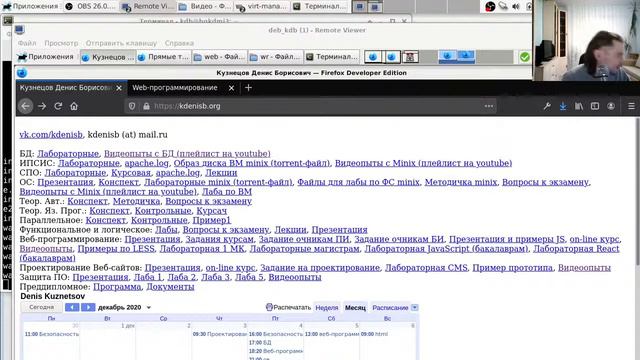Screen dimensions: 640x360
Task: Go to previous month in calendar
Action: 72,307
